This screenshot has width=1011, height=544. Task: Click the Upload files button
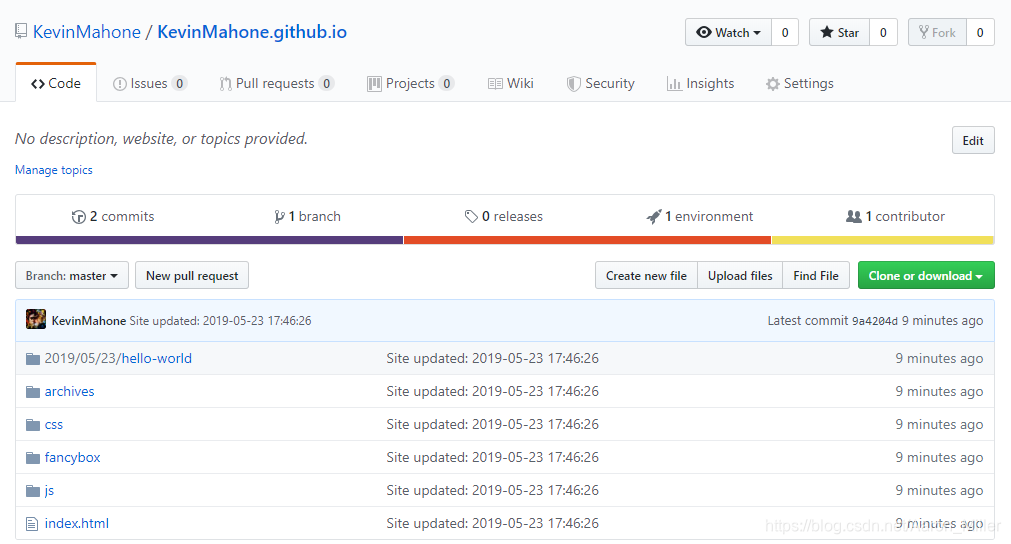(740, 275)
